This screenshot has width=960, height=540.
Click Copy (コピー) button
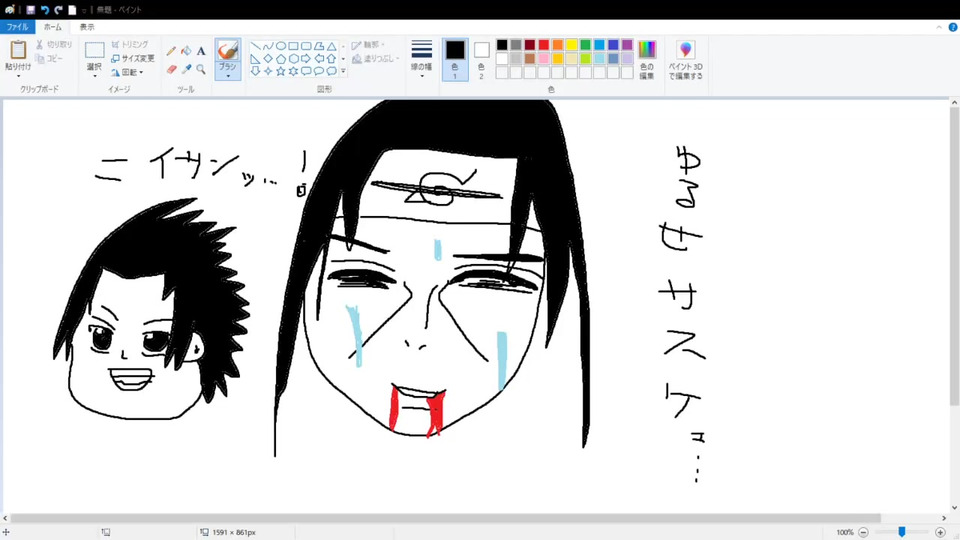(x=49, y=59)
